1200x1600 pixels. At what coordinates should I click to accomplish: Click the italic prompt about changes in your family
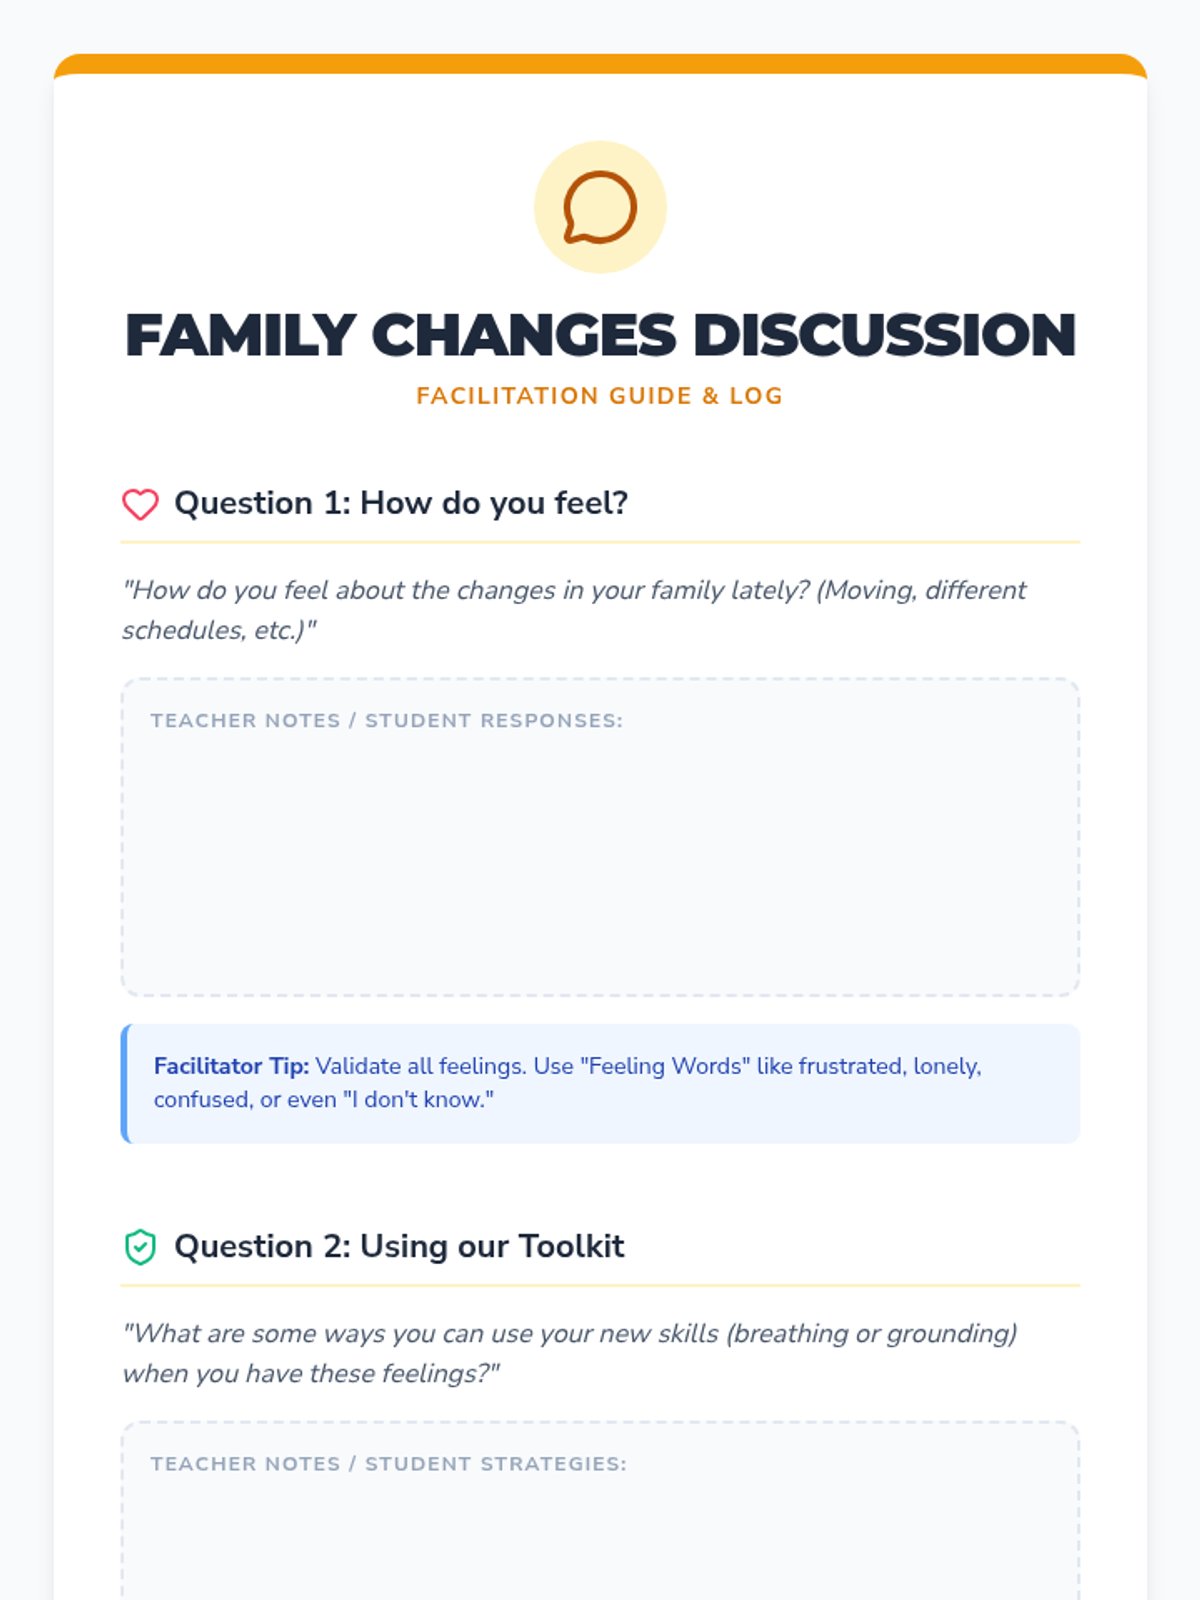pos(573,610)
